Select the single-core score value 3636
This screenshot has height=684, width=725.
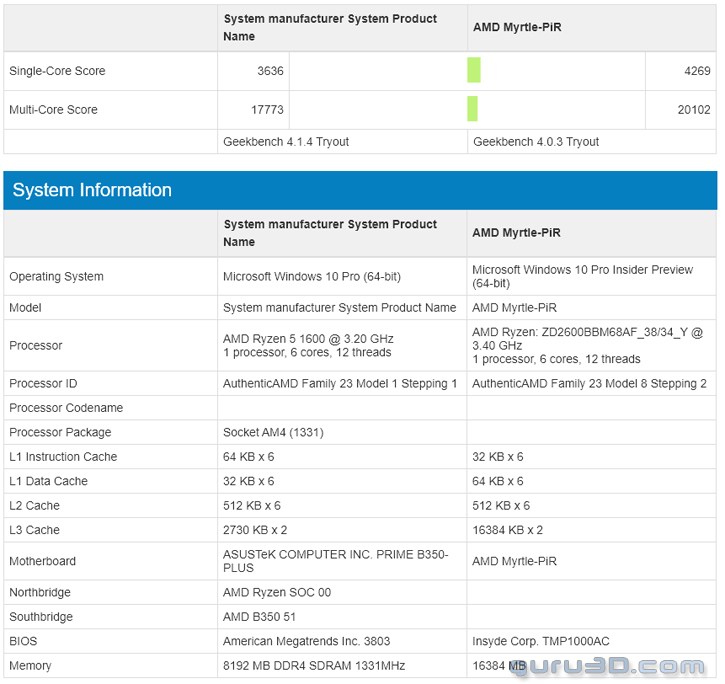(270, 71)
